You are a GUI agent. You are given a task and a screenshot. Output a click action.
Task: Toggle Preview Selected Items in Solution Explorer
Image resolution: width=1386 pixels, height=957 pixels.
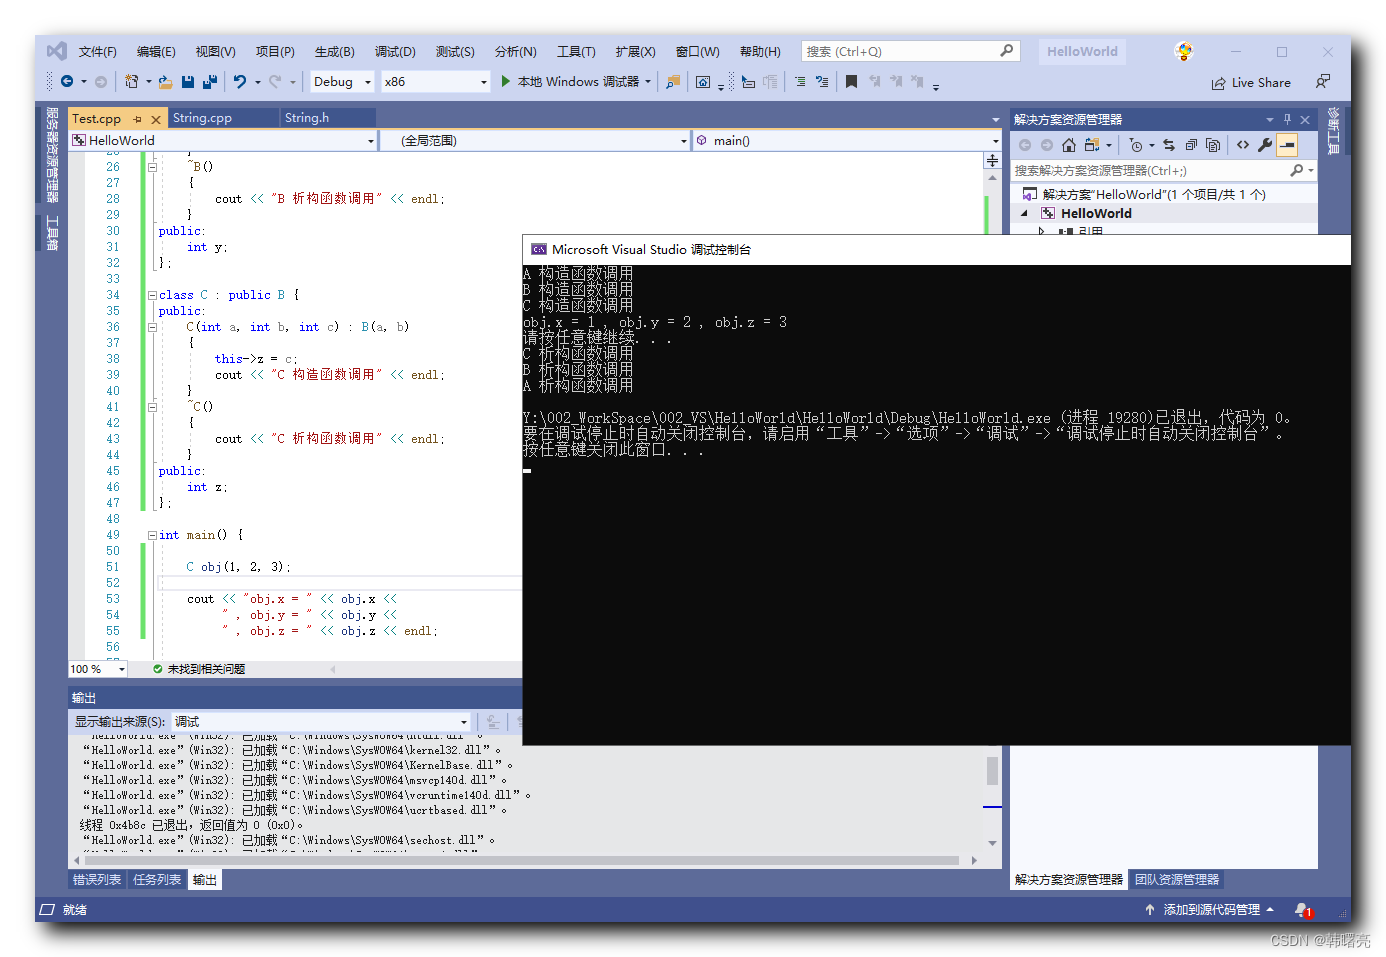(x=1287, y=145)
